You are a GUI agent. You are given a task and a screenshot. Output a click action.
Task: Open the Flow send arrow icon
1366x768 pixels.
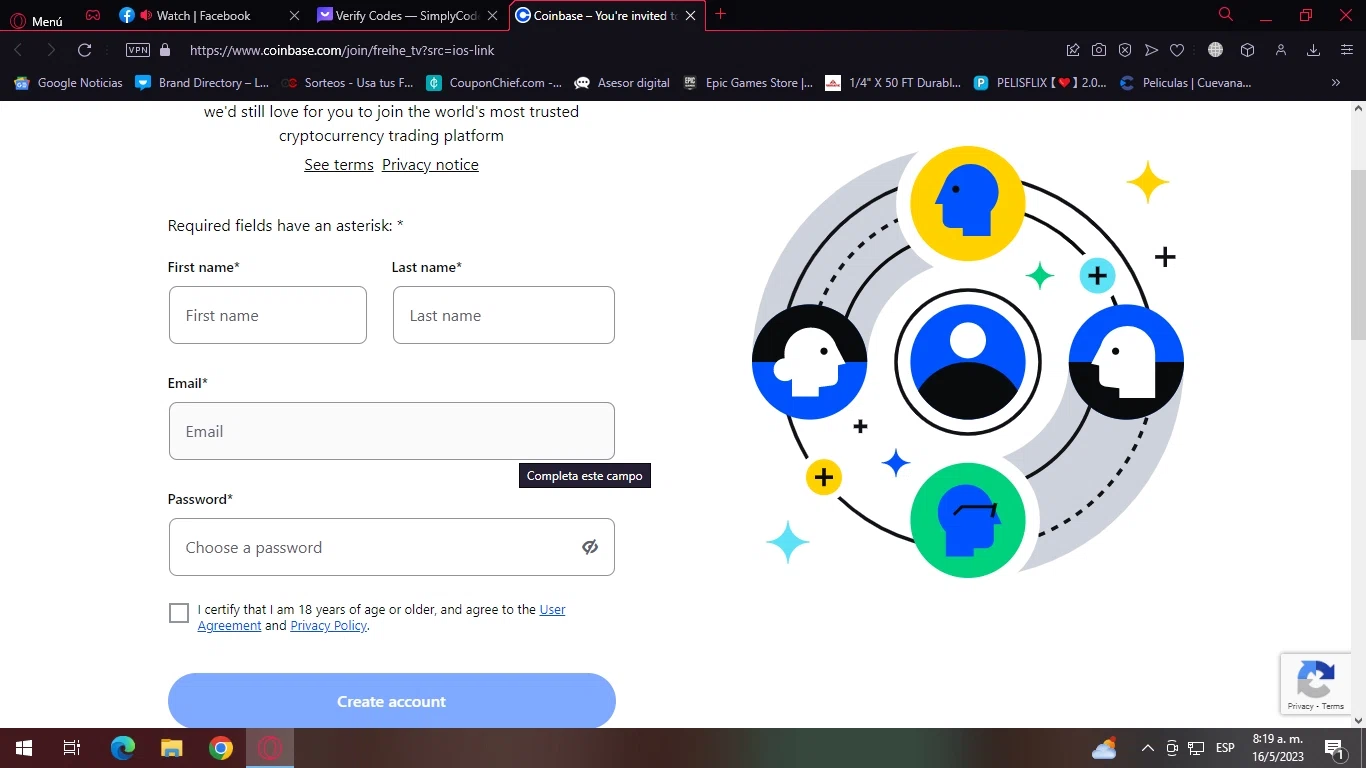1151,50
